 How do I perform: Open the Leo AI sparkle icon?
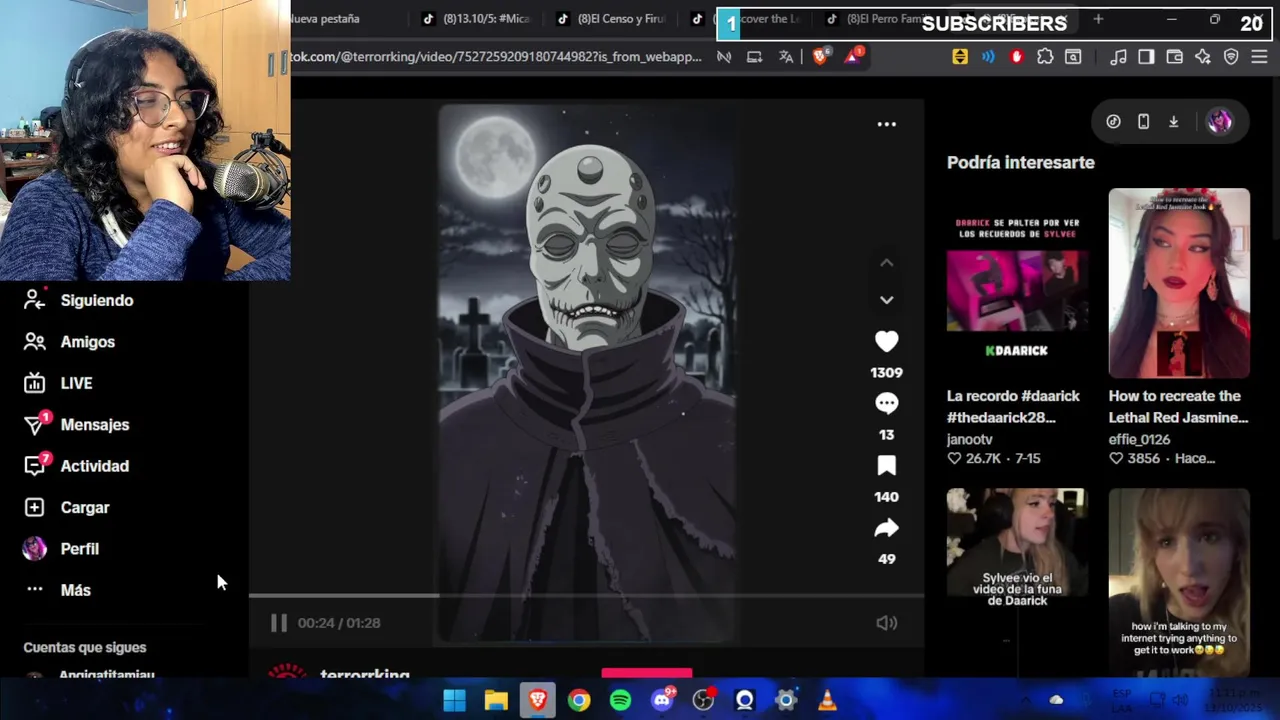tap(1203, 57)
